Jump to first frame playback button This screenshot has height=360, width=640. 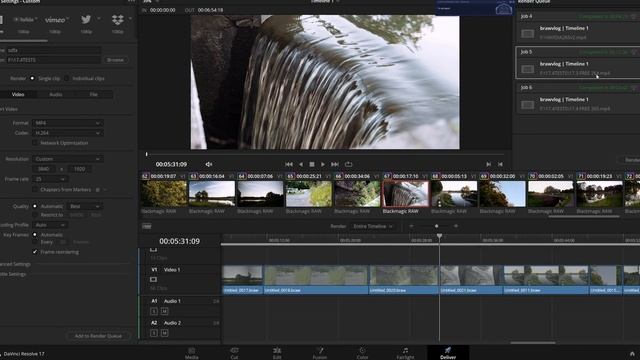[289, 164]
